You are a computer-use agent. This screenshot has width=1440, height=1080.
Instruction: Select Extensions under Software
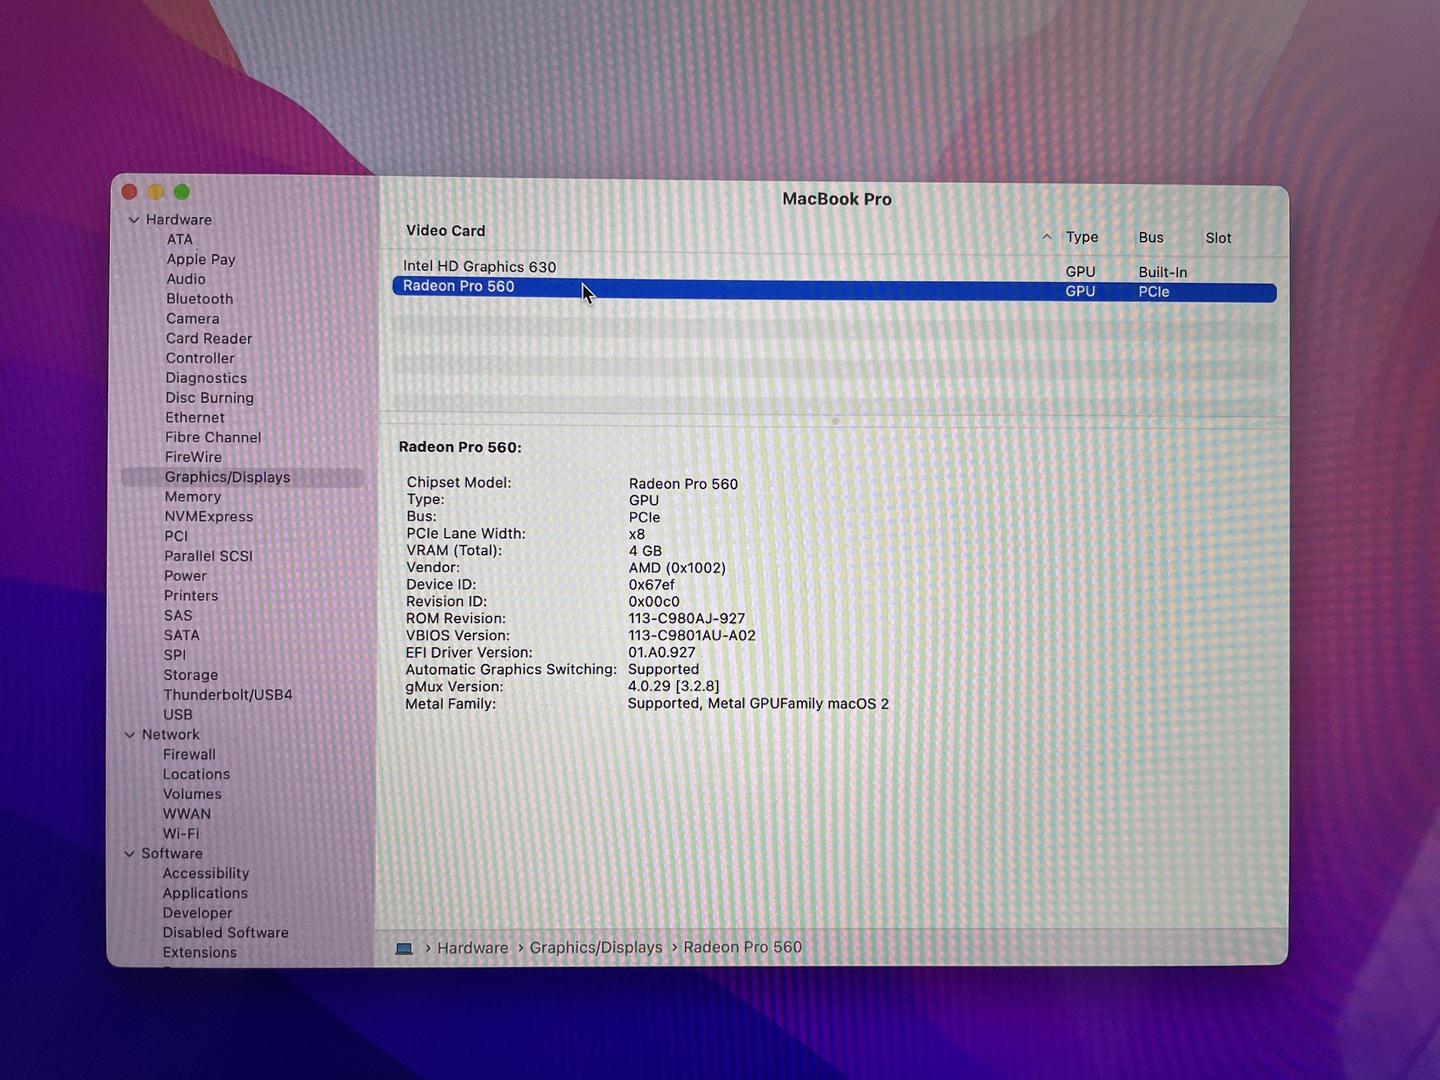click(200, 953)
